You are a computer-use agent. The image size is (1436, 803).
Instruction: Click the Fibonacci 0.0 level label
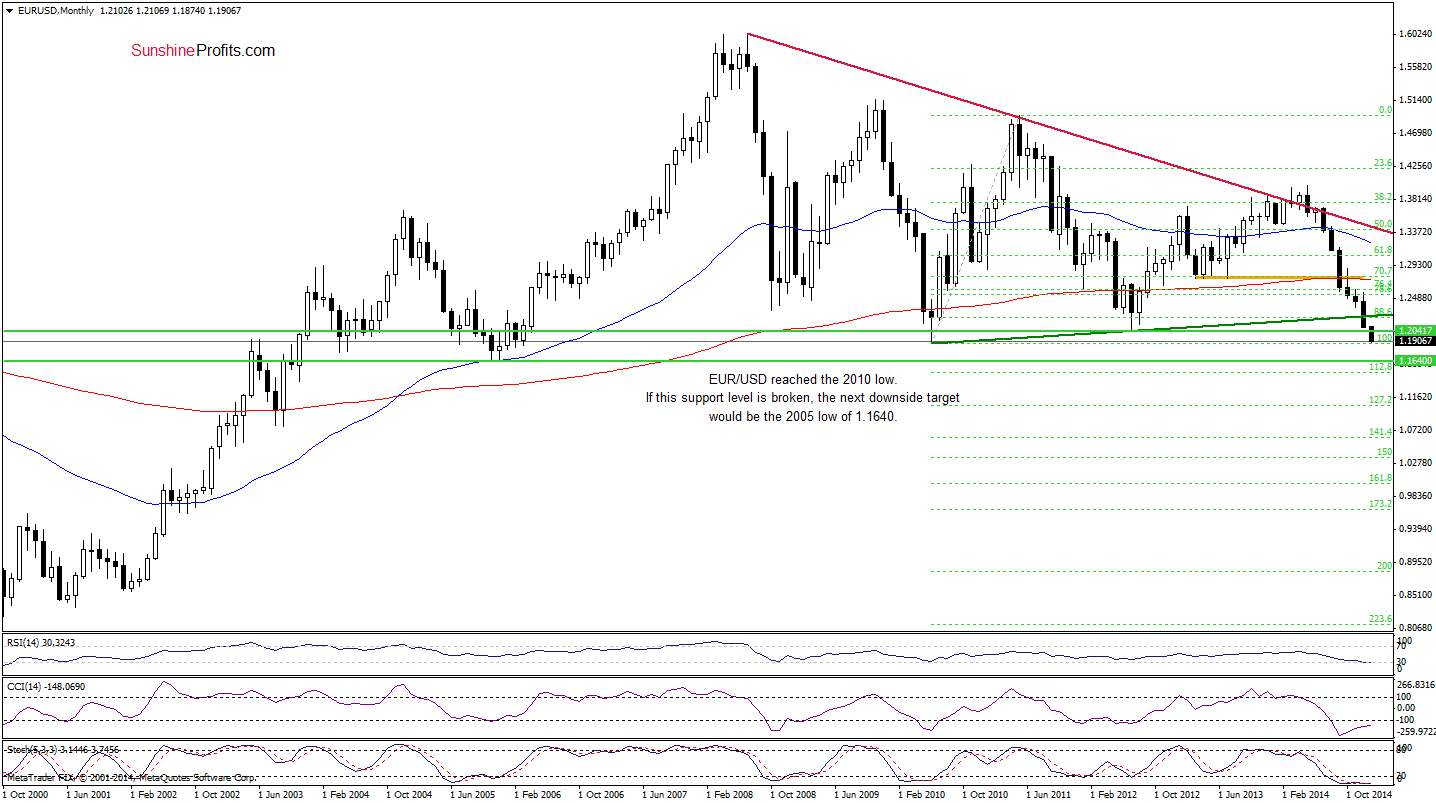point(1385,110)
